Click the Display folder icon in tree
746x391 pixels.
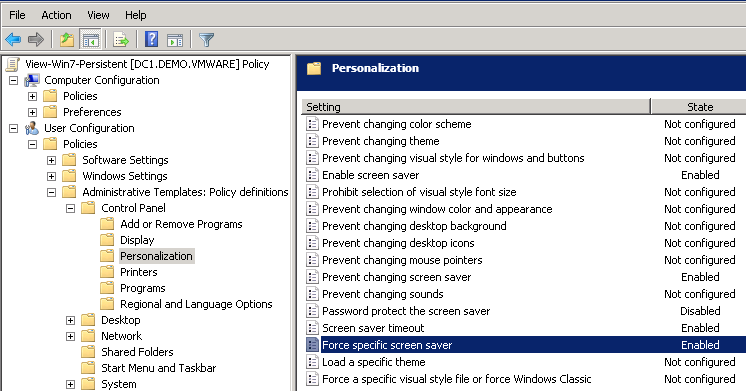click(107, 240)
